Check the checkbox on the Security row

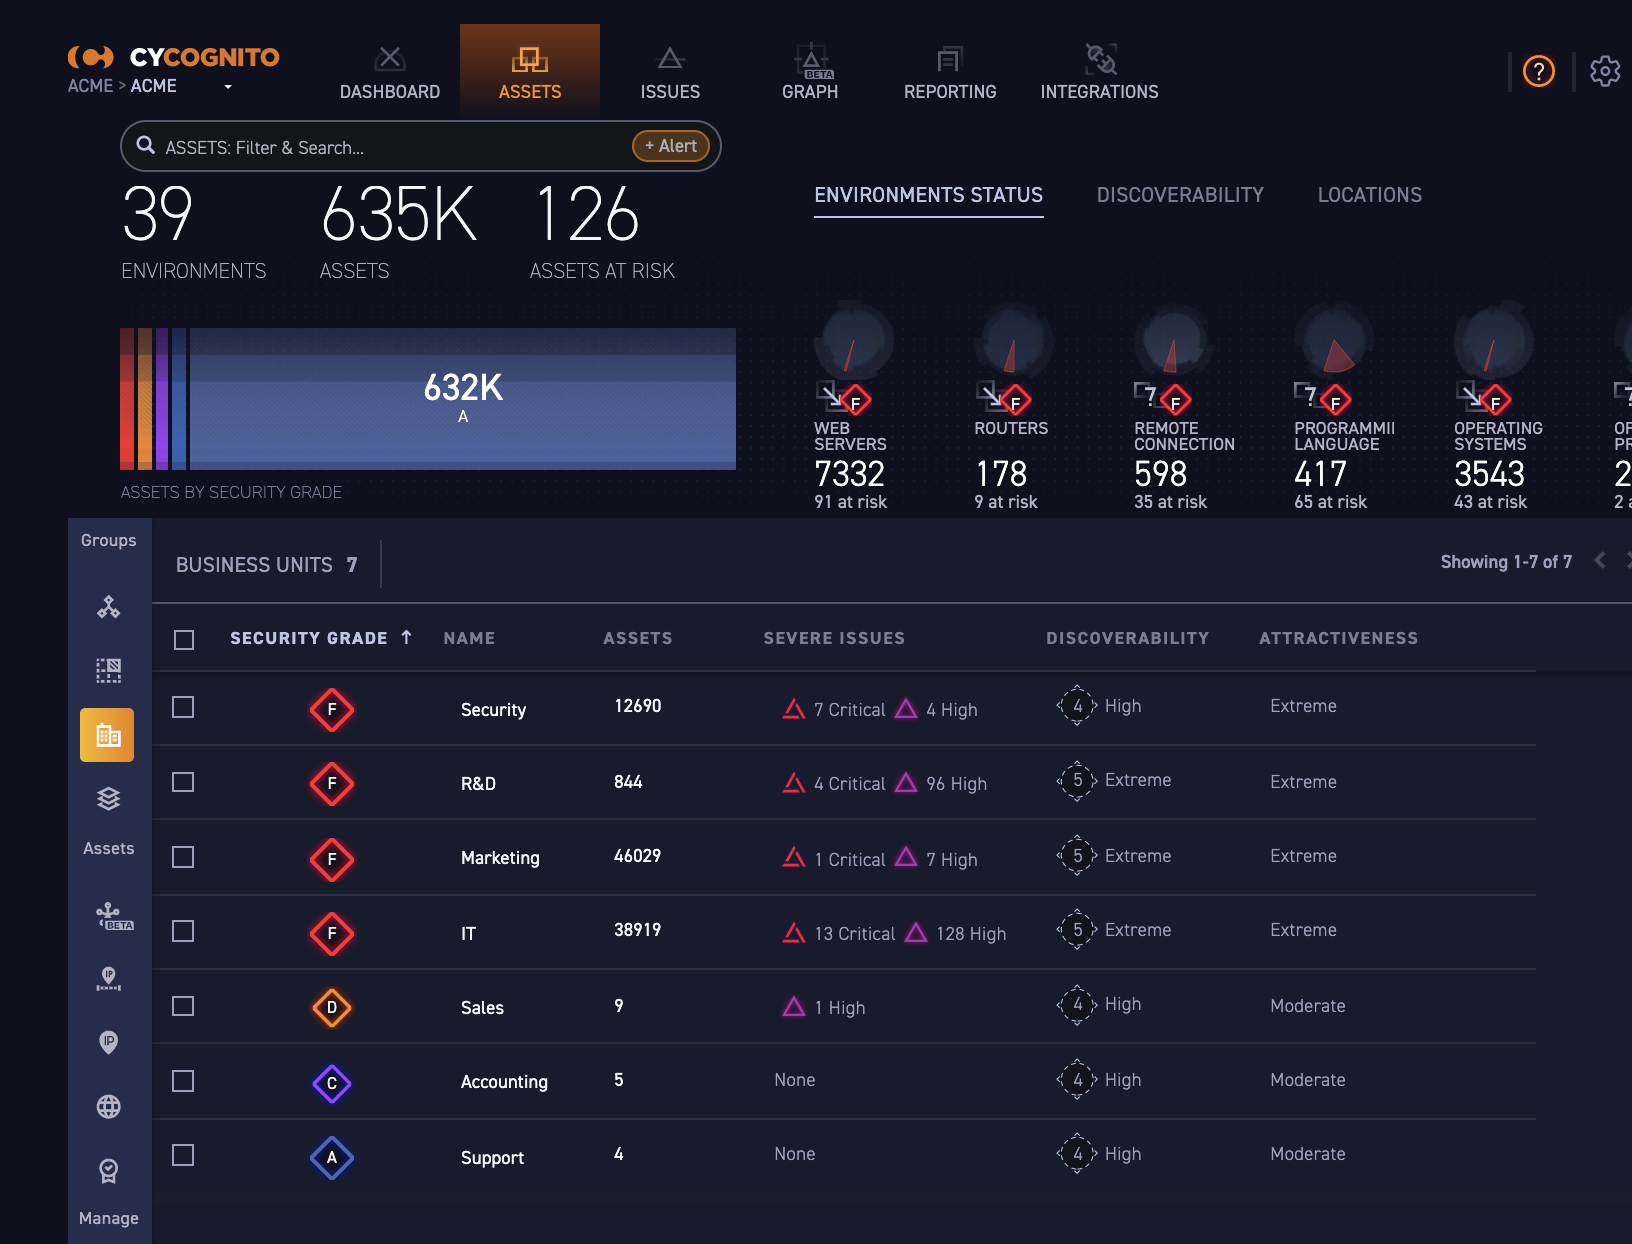pyautogui.click(x=183, y=708)
